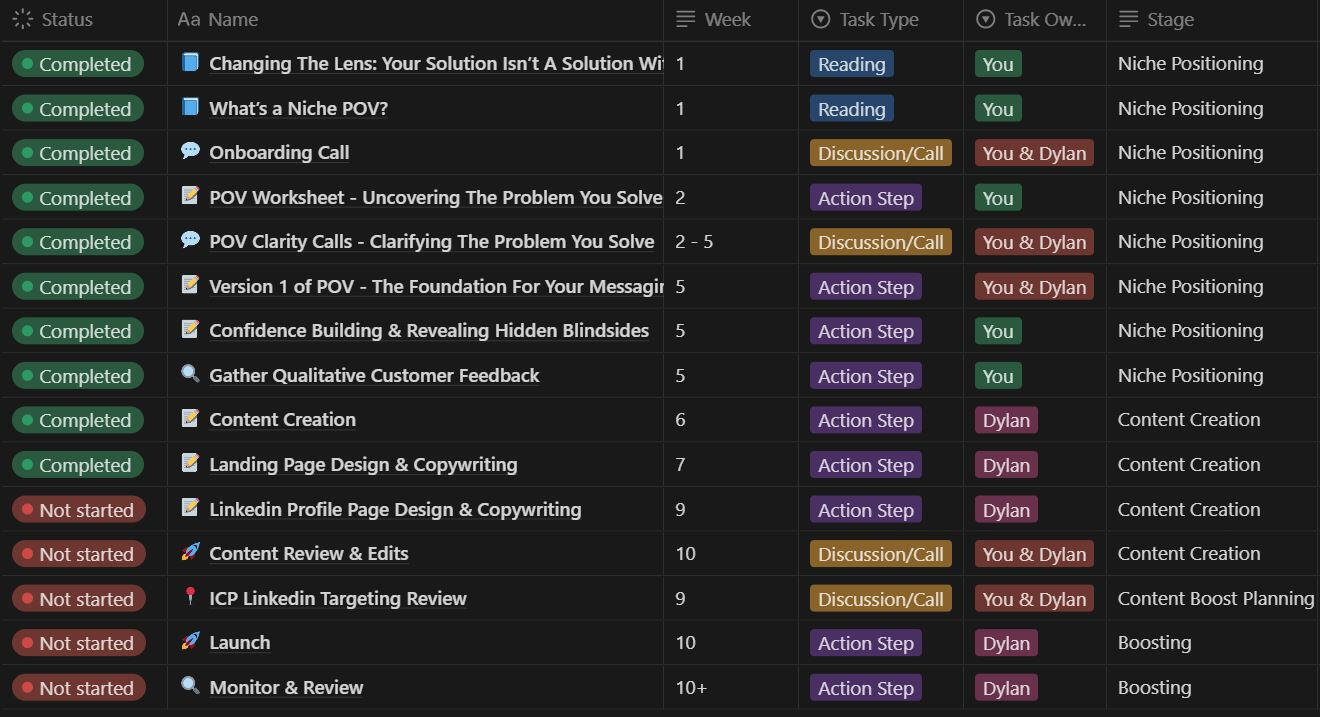Viewport: 1320px width, 717px height.
Task: Open the Task Owner column header menu
Action: (1044, 20)
